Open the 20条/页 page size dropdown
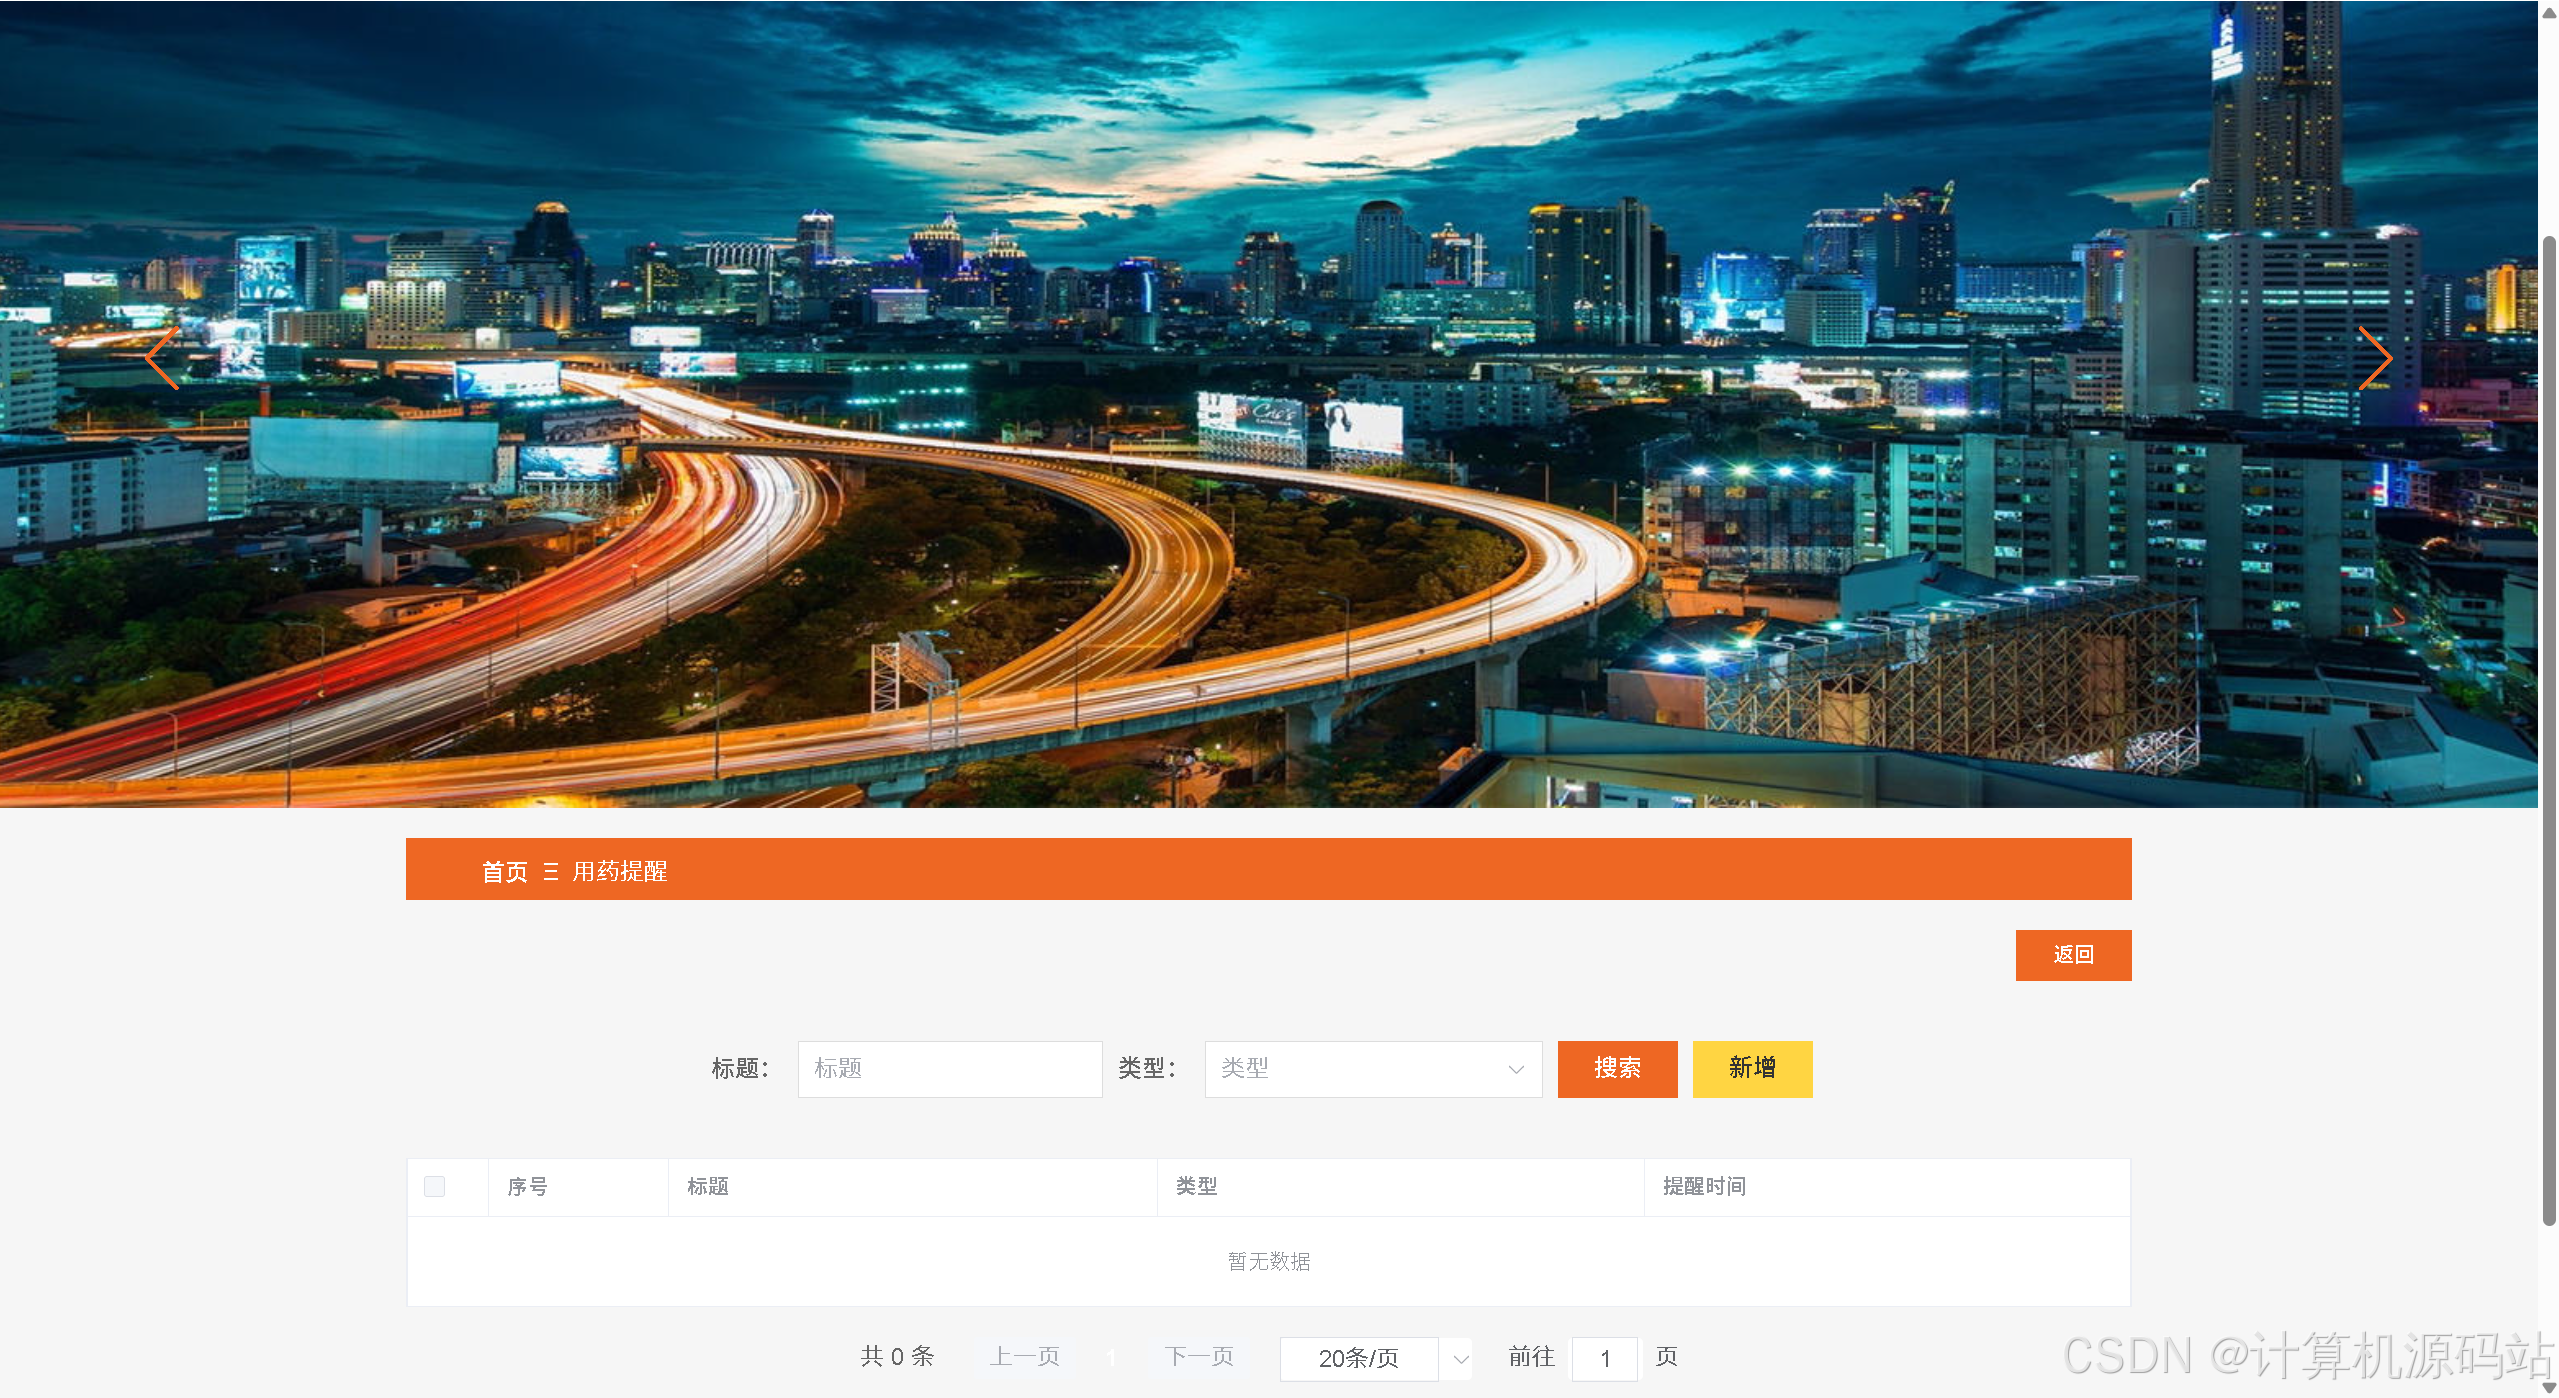This screenshot has width=2559, height=1398. click(x=1375, y=1358)
